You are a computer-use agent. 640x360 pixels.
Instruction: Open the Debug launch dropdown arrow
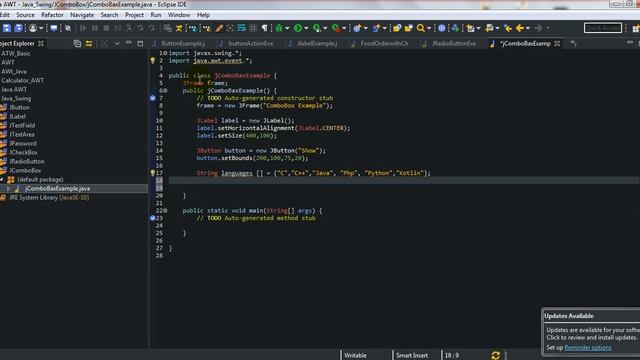coord(287,28)
